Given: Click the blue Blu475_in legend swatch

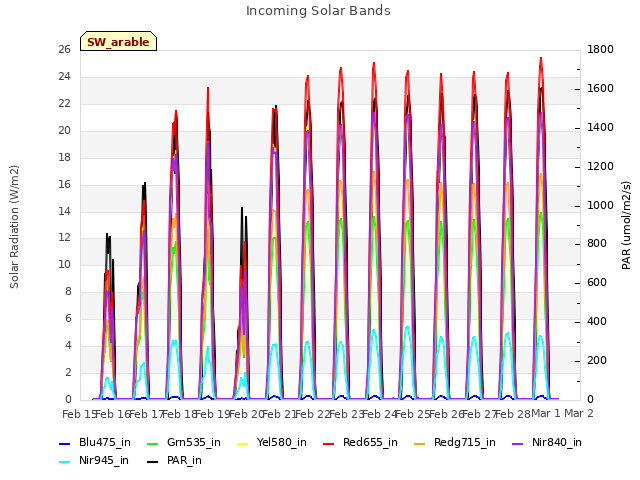Looking at the screenshot, I should click(64, 444).
